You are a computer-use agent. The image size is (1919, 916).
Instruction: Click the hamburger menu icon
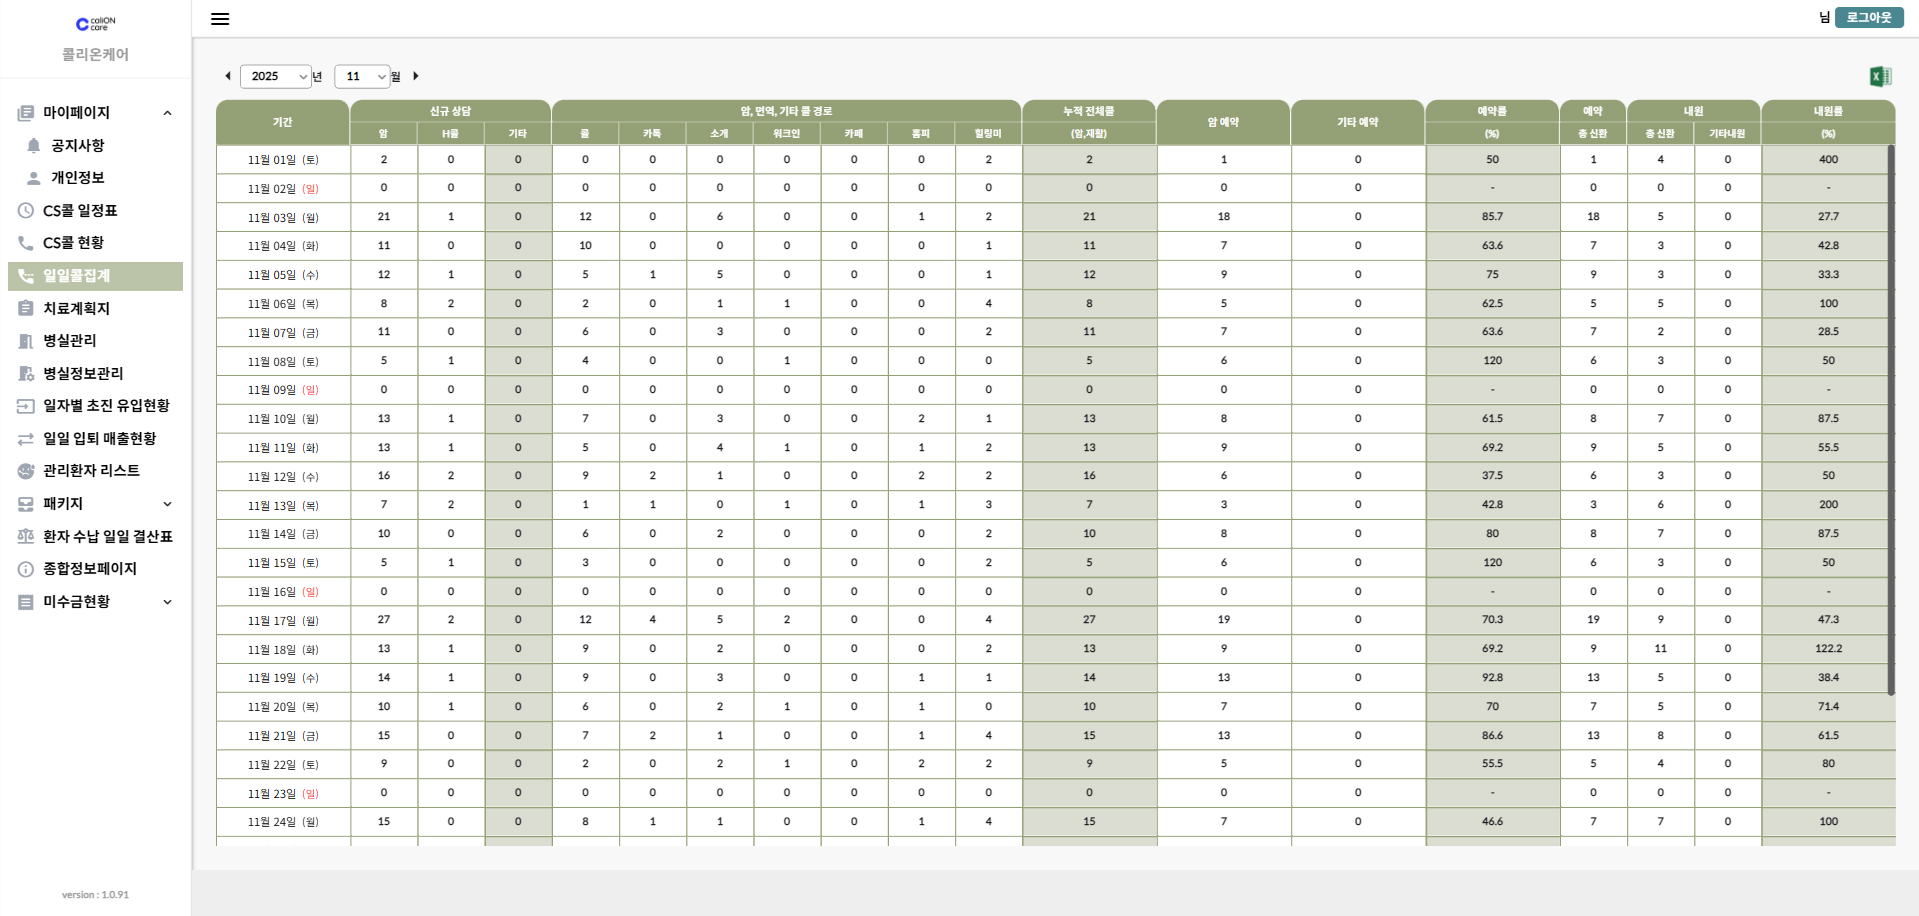tap(220, 19)
